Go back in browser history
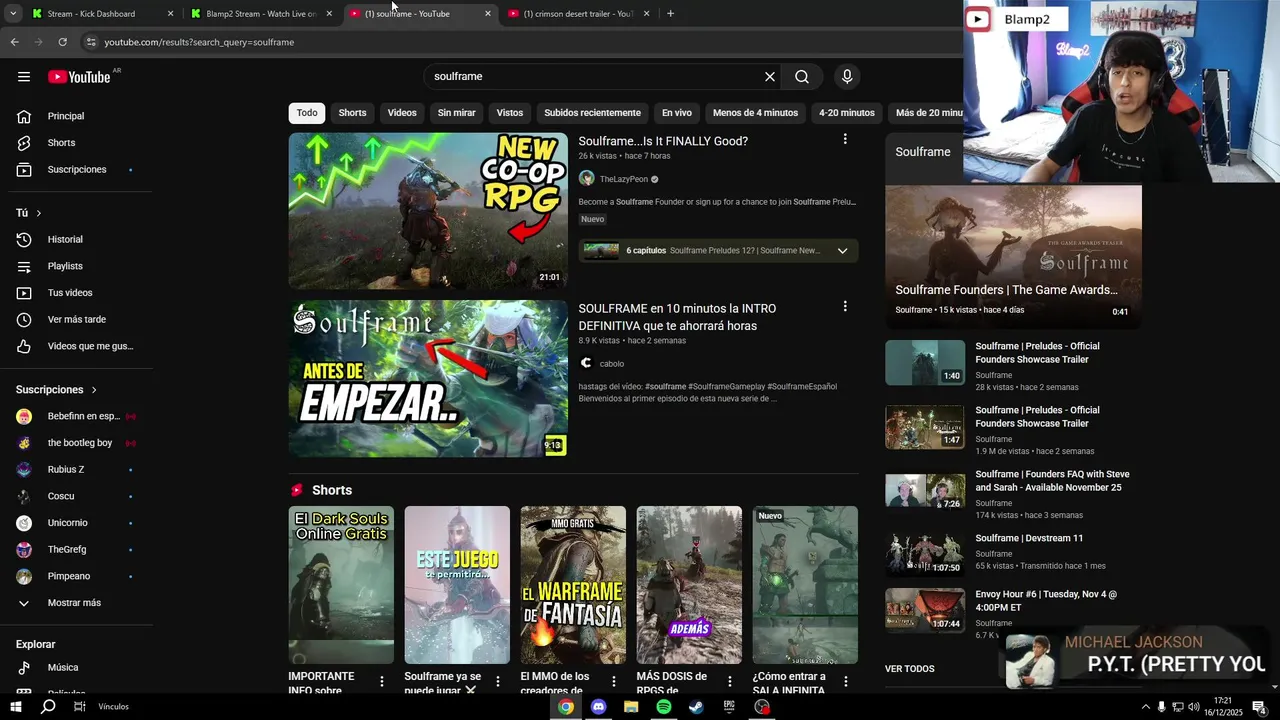Screen dimensions: 1280x720 (14, 42)
